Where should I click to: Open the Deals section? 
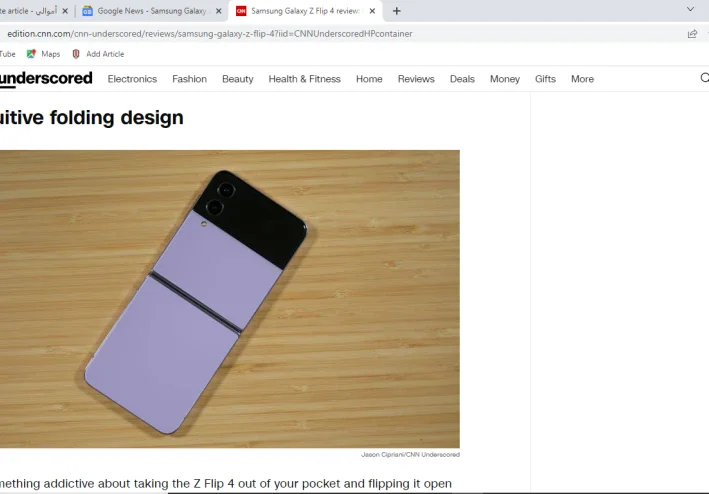pos(462,79)
